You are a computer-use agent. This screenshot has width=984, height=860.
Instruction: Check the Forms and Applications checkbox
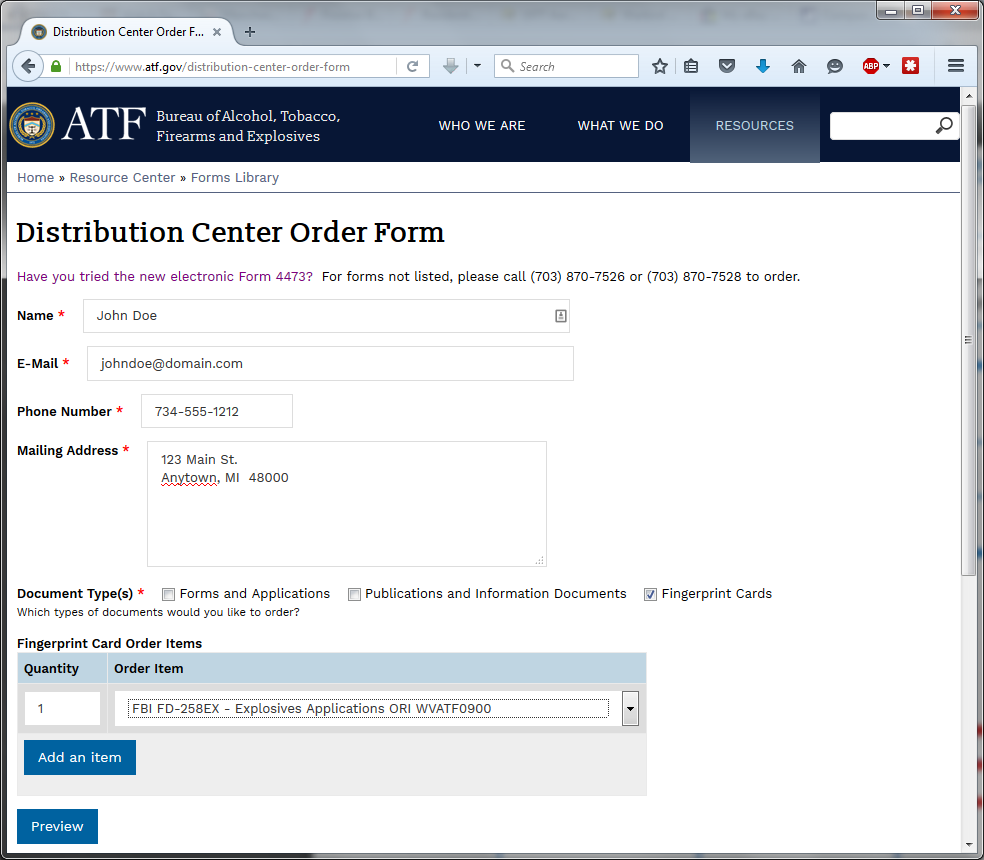[x=169, y=595]
